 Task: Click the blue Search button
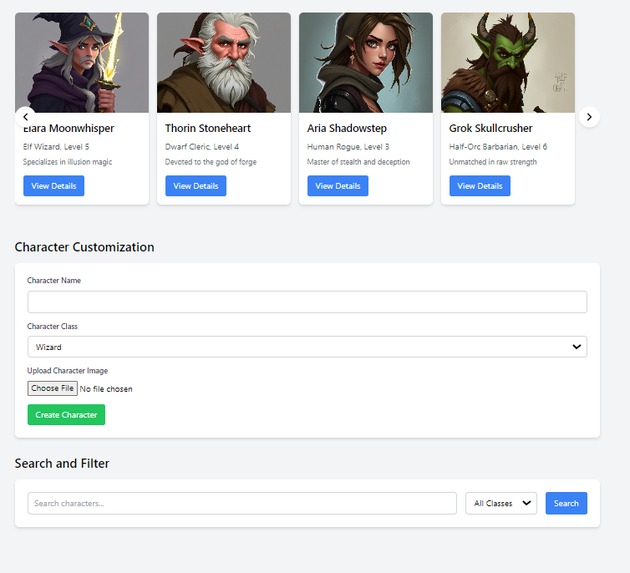[566, 503]
